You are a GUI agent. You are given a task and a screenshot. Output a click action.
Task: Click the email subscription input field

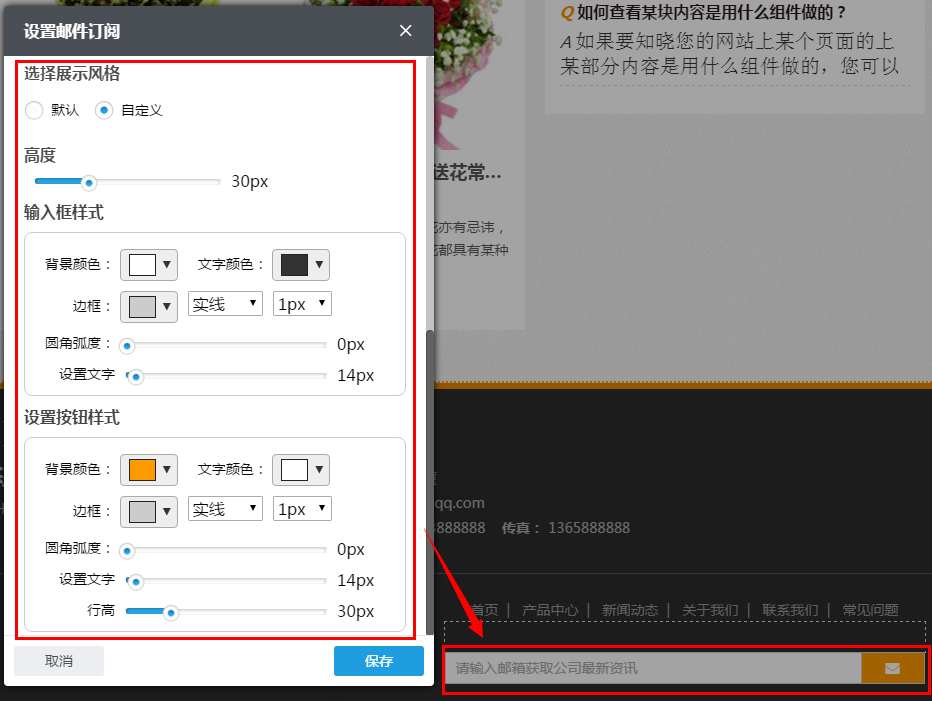[x=650, y=668]
